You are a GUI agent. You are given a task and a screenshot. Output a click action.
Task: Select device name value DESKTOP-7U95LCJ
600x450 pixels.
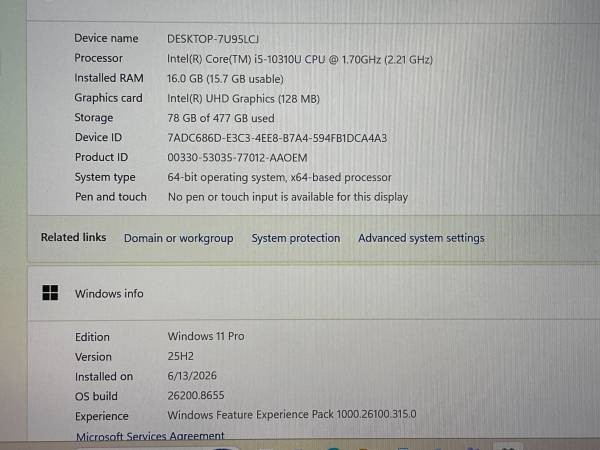213,39
